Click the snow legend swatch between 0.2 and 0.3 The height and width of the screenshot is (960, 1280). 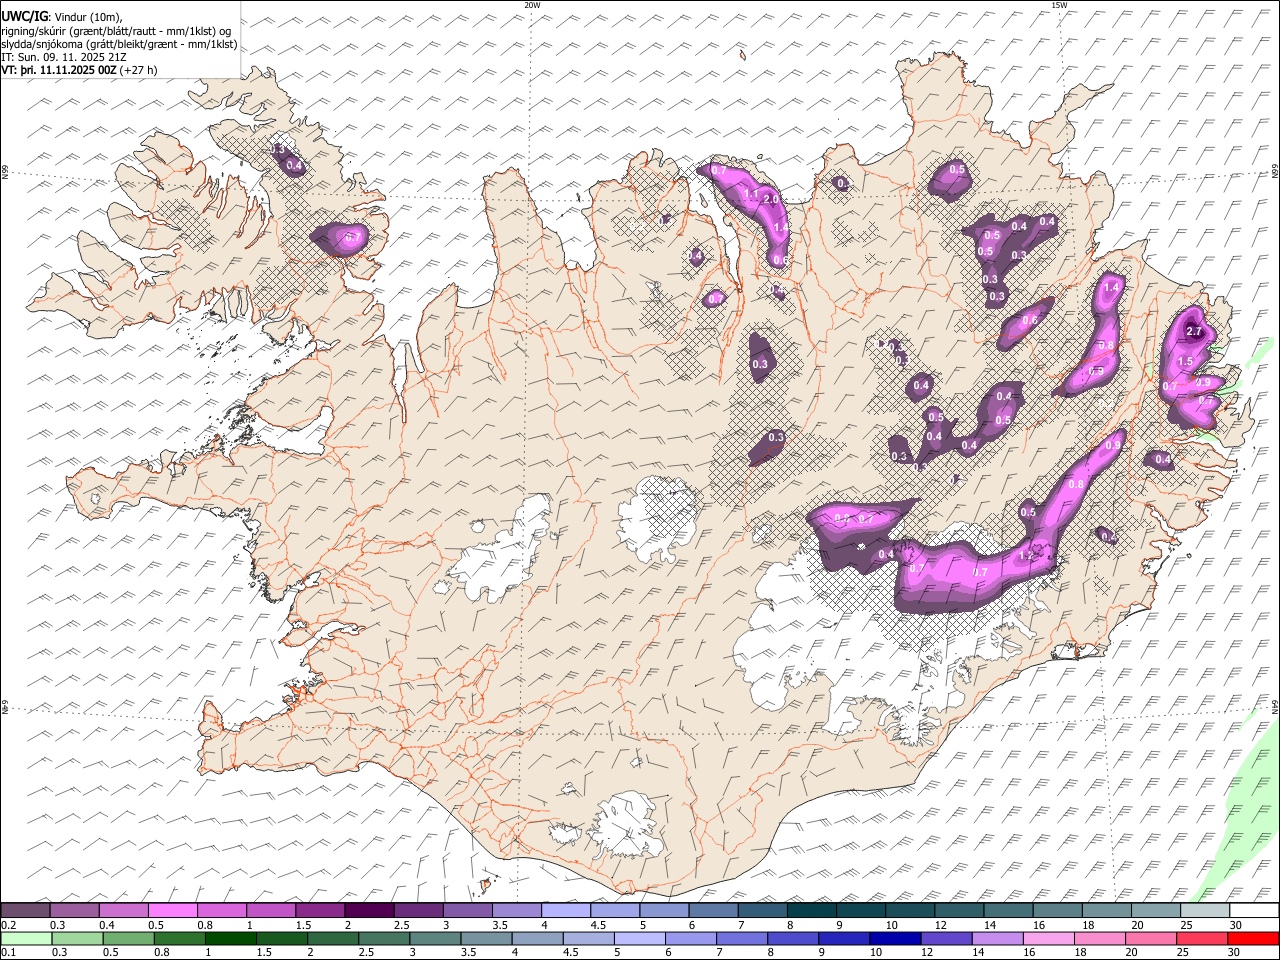26,910
